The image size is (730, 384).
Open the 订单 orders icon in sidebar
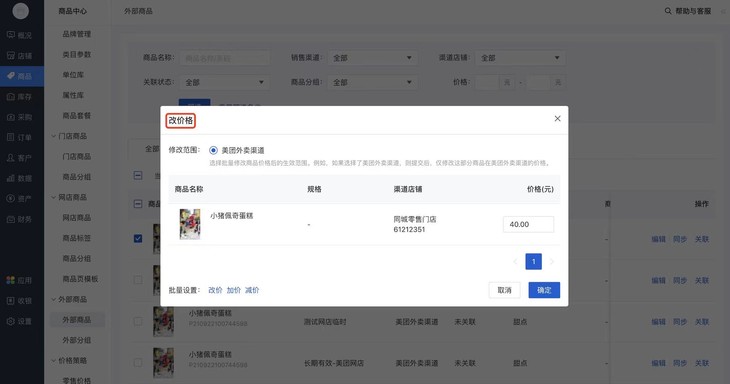tap(11, 137)
